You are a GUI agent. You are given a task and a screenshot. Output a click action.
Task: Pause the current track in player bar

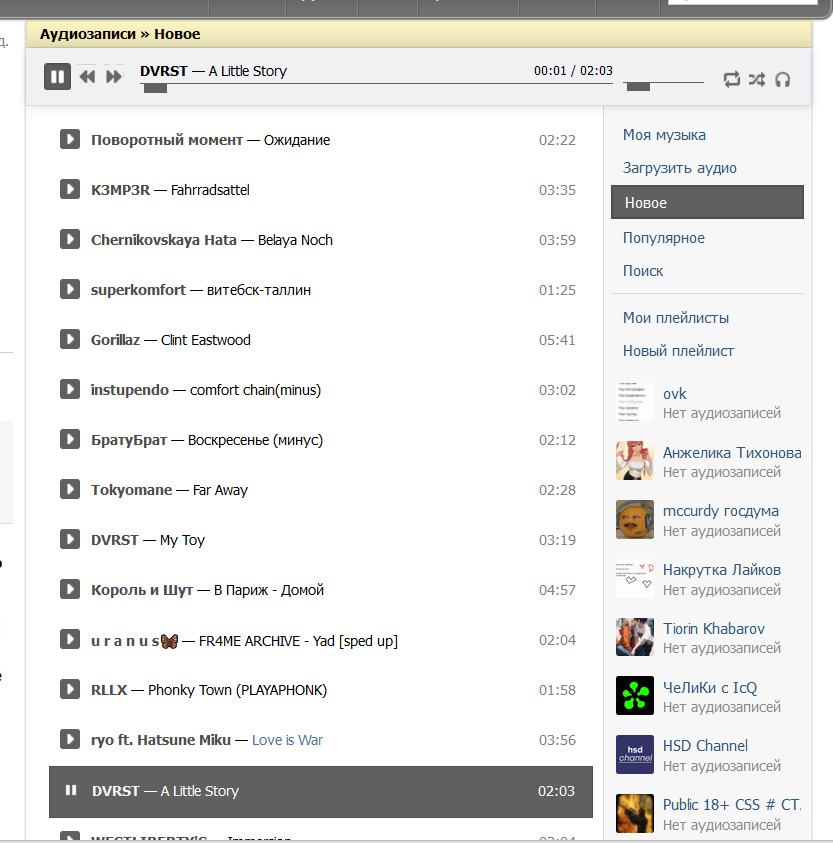click(57, 76)
